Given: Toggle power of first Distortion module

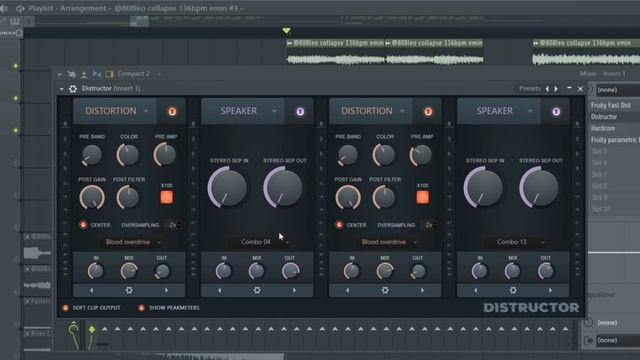Looking at the screenshot, I should 172,111.
